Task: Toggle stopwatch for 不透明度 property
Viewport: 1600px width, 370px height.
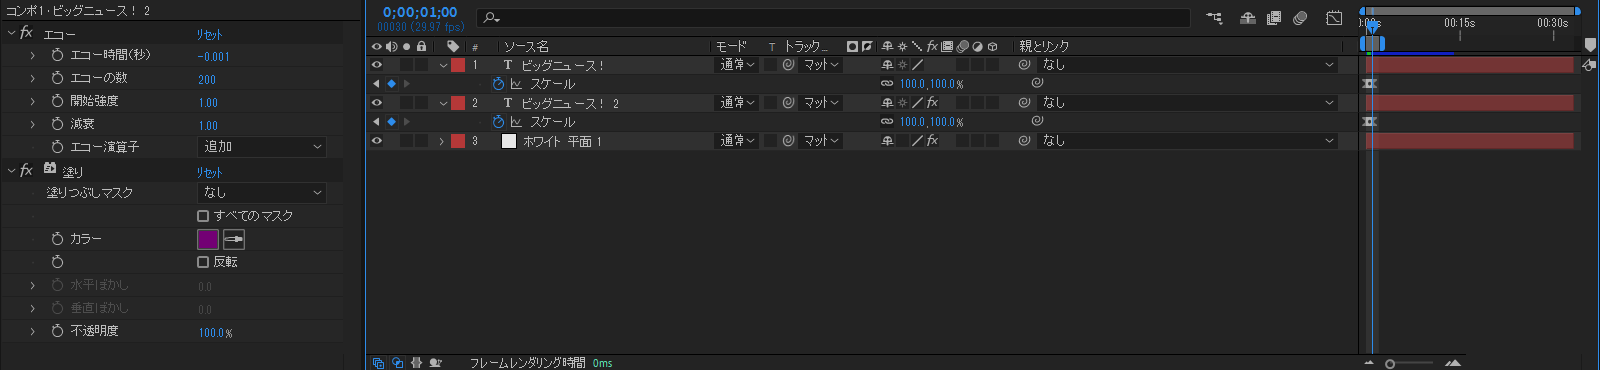Action: click(x=57, y=331)
